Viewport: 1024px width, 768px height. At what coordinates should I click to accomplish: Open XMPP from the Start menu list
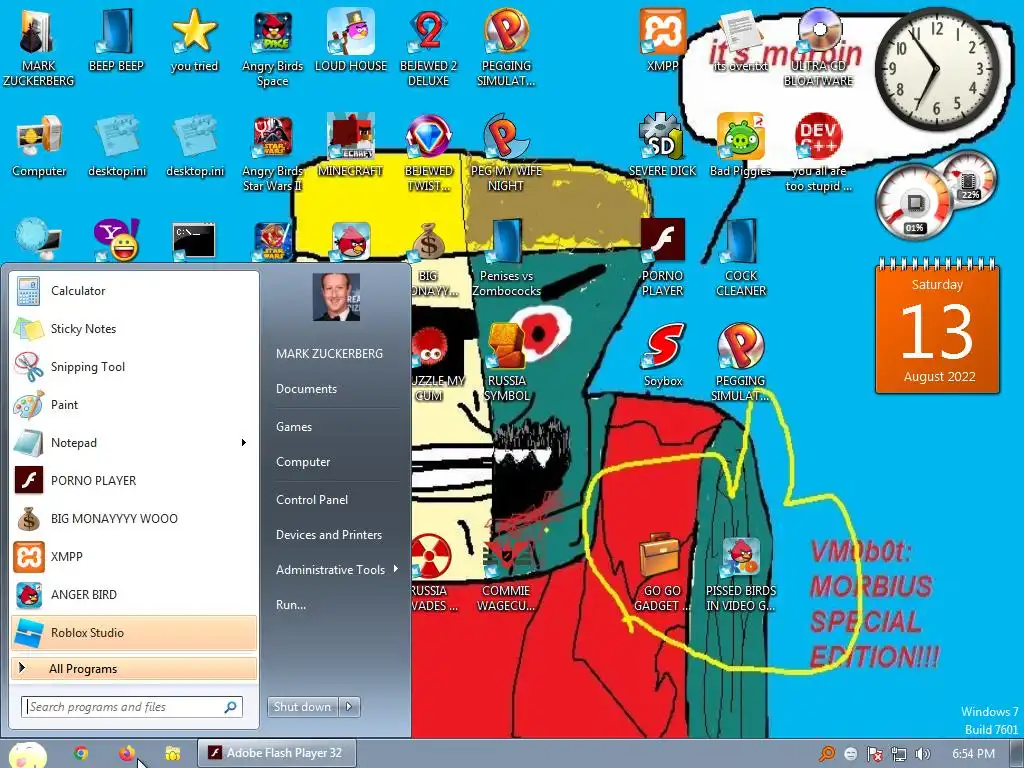pos(134,556)
